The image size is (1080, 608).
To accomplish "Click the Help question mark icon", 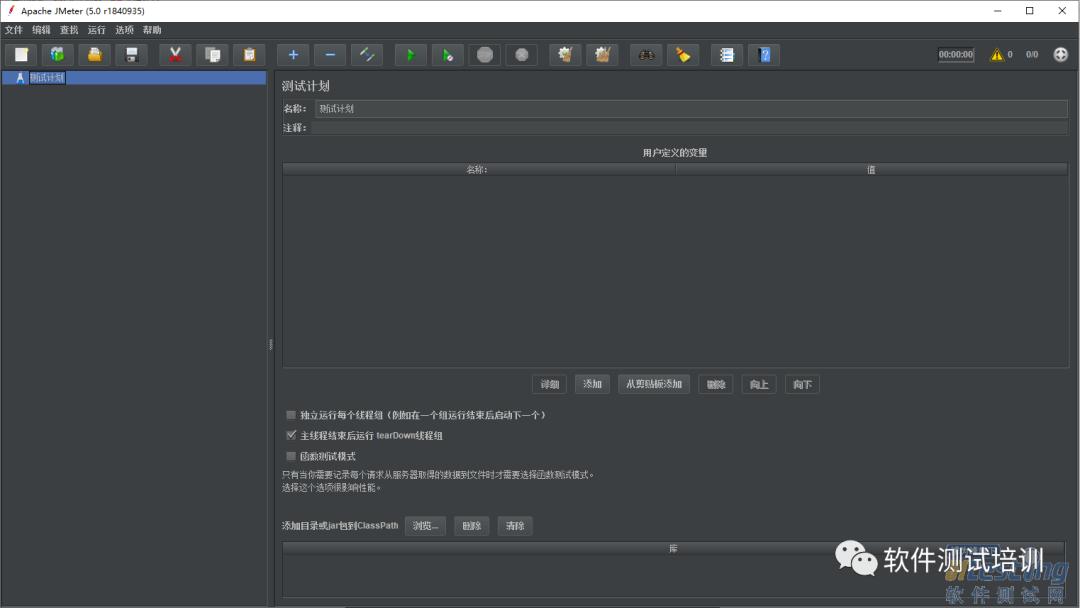I will [x=764, y=55].
